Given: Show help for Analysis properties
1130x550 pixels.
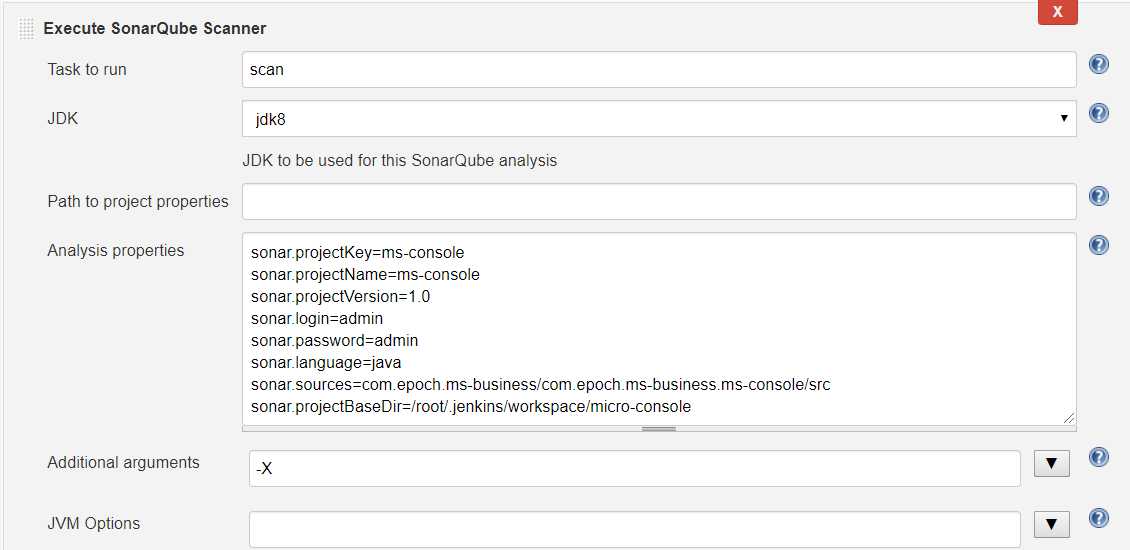Looking at the screenshot, I should 1098,245.
